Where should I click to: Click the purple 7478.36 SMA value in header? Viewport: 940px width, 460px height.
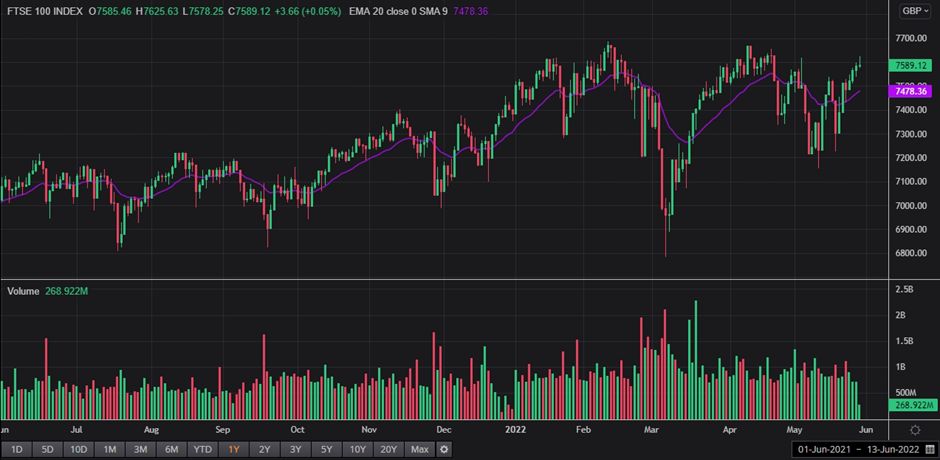(x=471, y=11)
